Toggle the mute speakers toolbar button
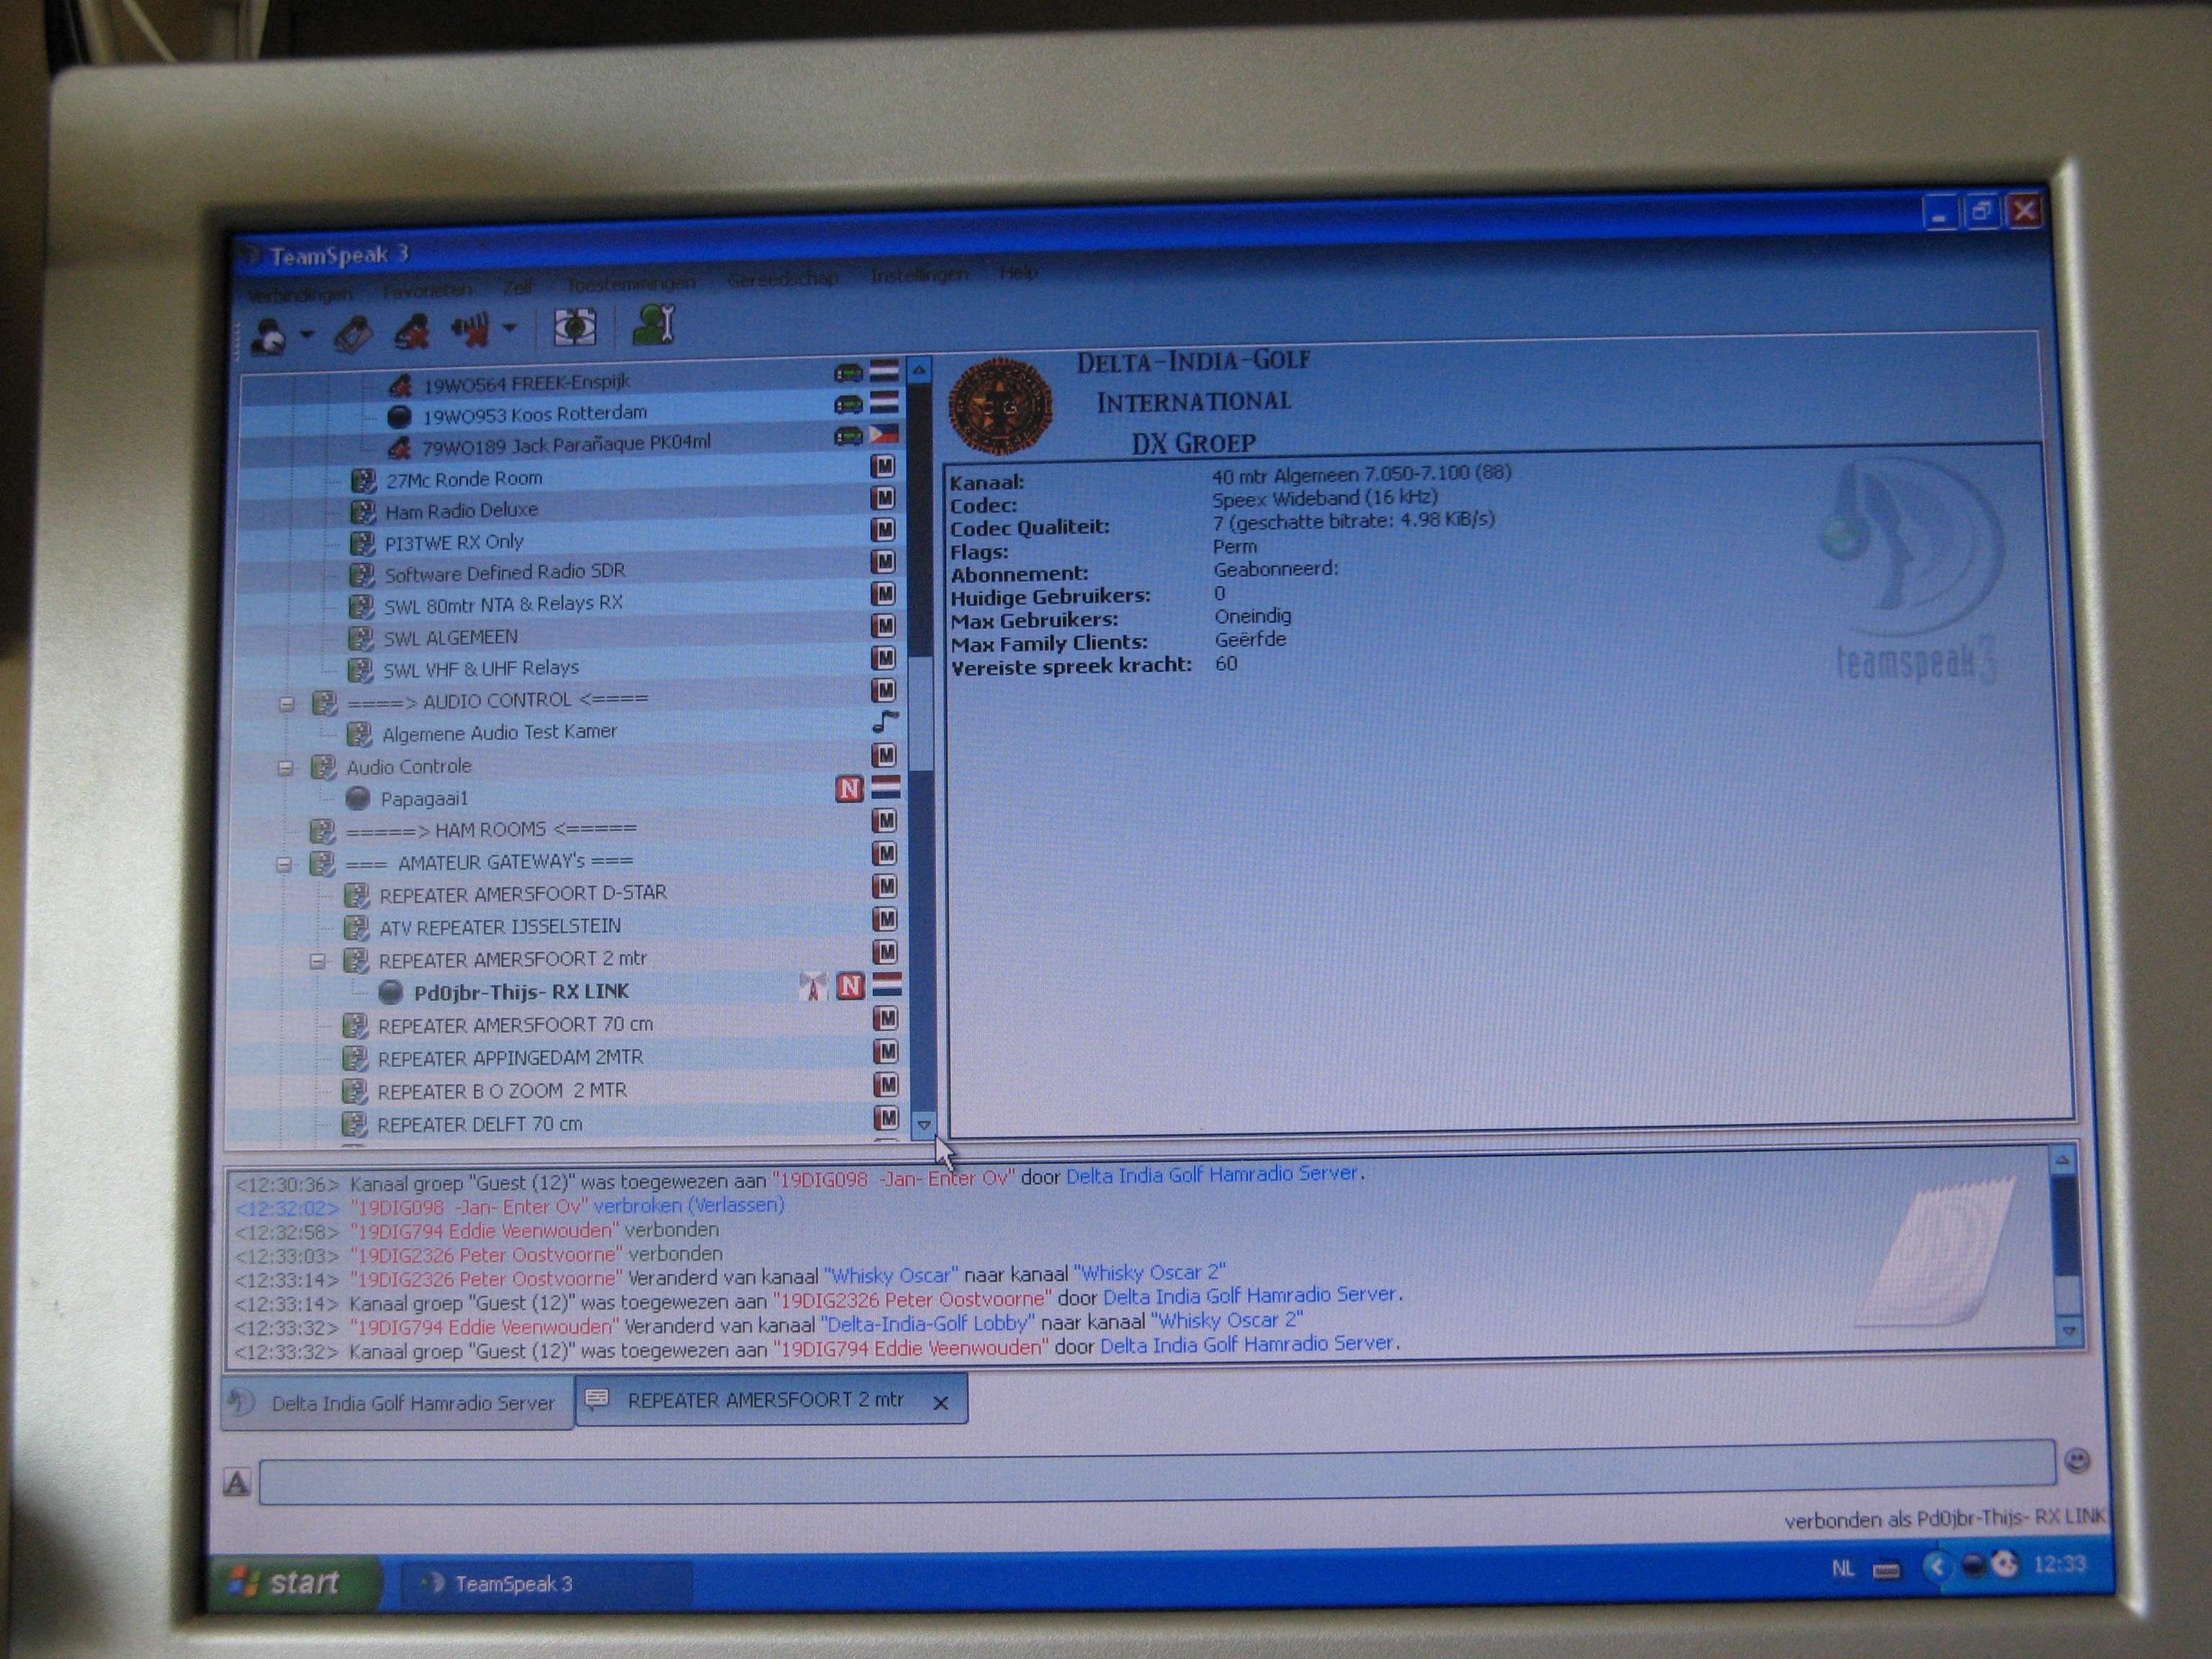 click(470, 329)
